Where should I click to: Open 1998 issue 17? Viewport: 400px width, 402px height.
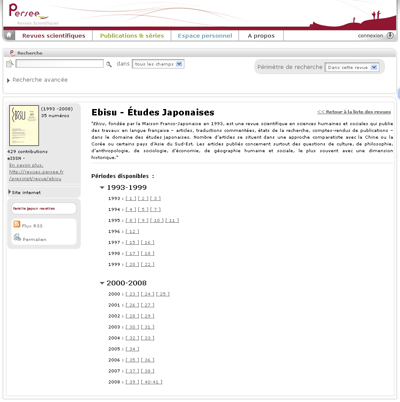tap(132, 254)
